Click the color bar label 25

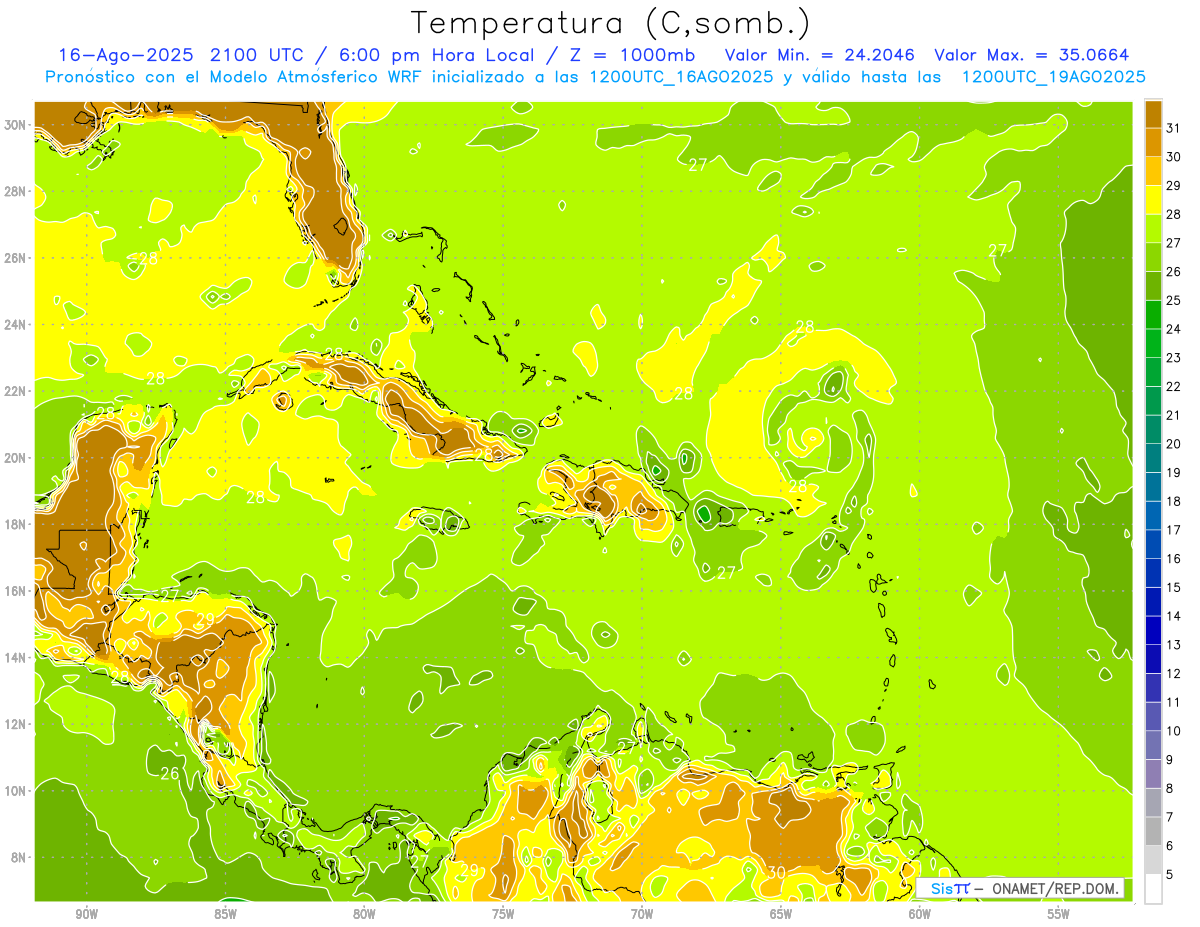(x=1173, y=300)
